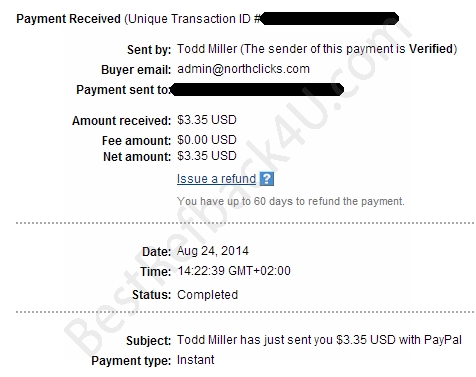Click the blue question mark help icon
The width and height of the screenshot is (476, 377).
click(x=267, y=179)
